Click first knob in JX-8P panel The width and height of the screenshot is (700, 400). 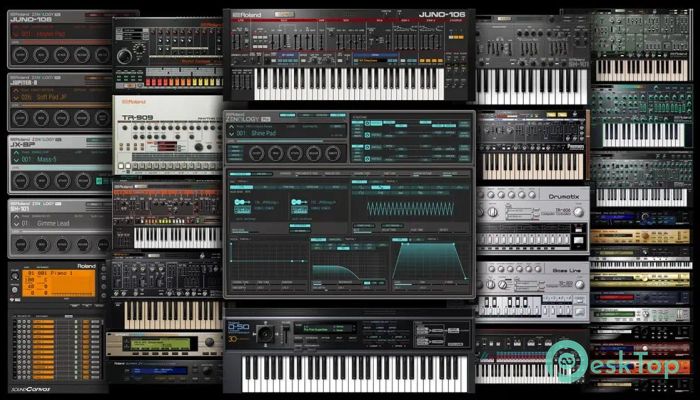(x=21, y=181)
